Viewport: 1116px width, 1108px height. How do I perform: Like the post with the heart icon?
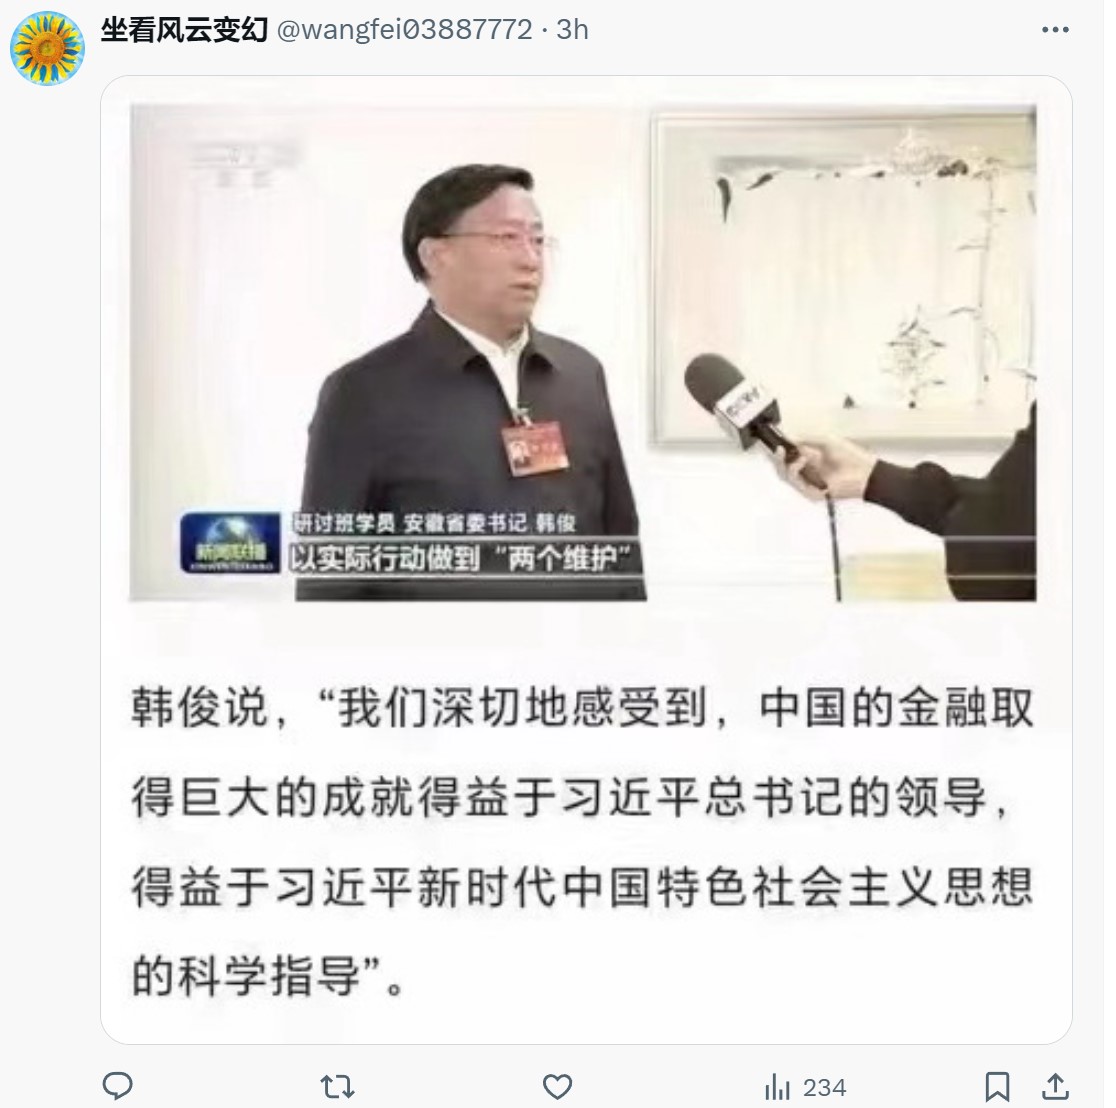(x=557, y=1087)
